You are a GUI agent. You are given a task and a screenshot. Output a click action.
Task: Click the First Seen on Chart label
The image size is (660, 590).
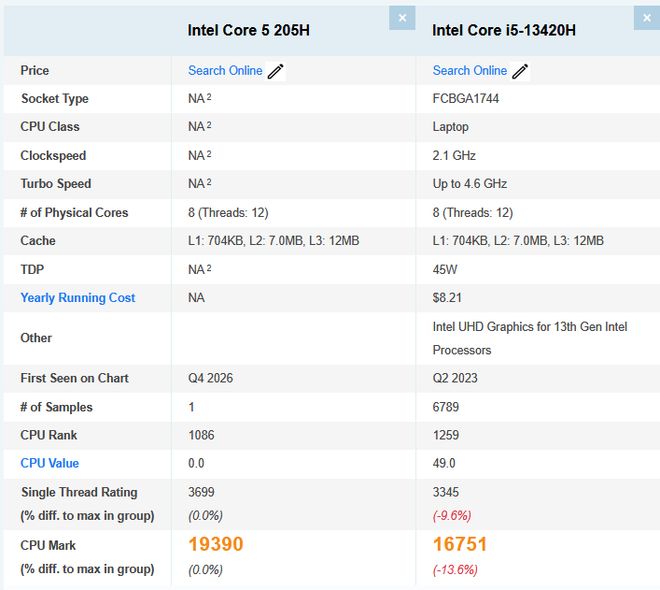(x=75, y=378)
